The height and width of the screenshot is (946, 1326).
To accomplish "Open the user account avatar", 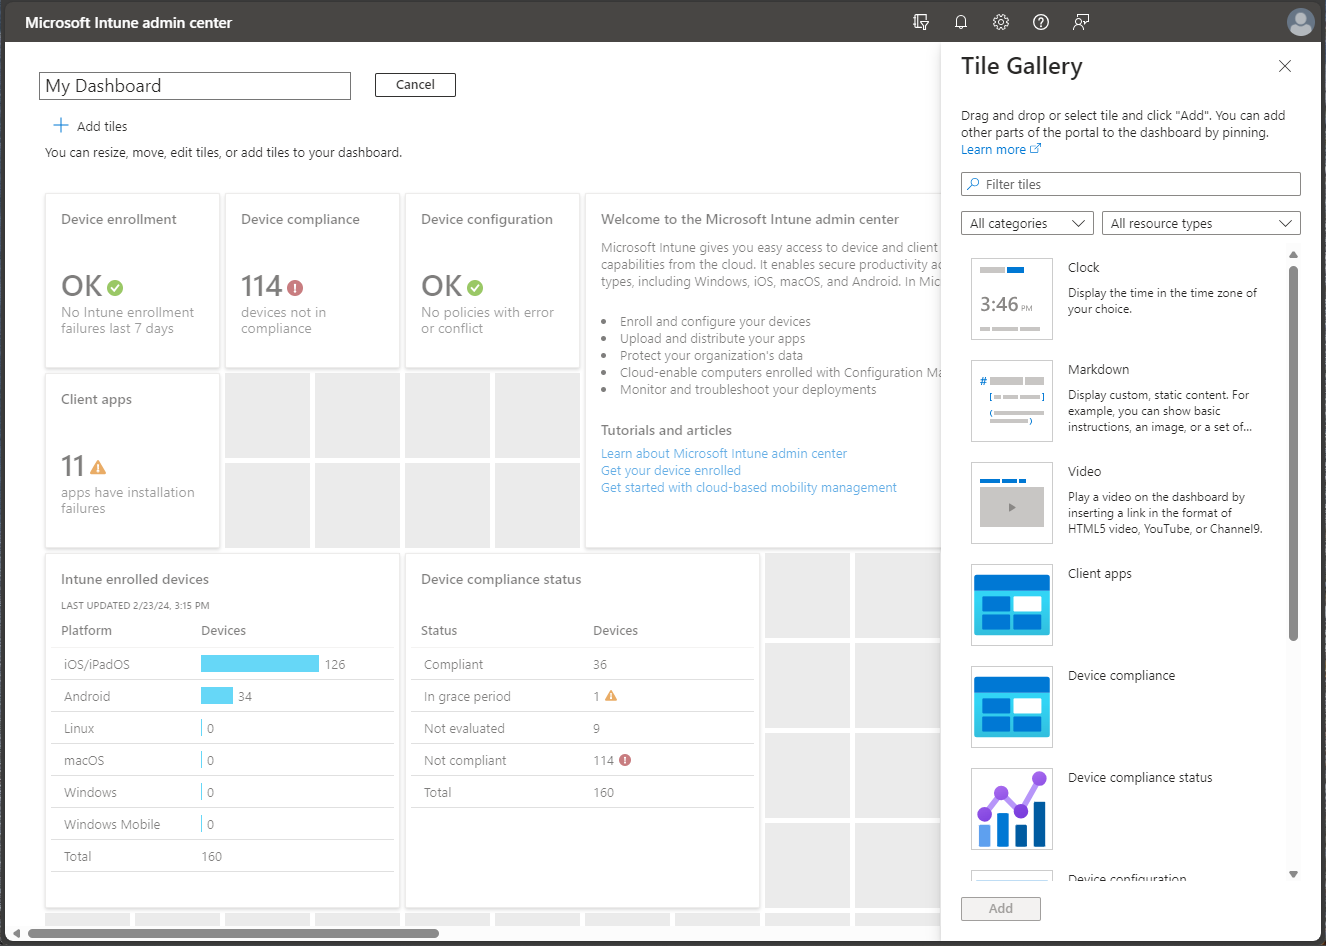I will pyautogui.click(x=1301, y=22).
